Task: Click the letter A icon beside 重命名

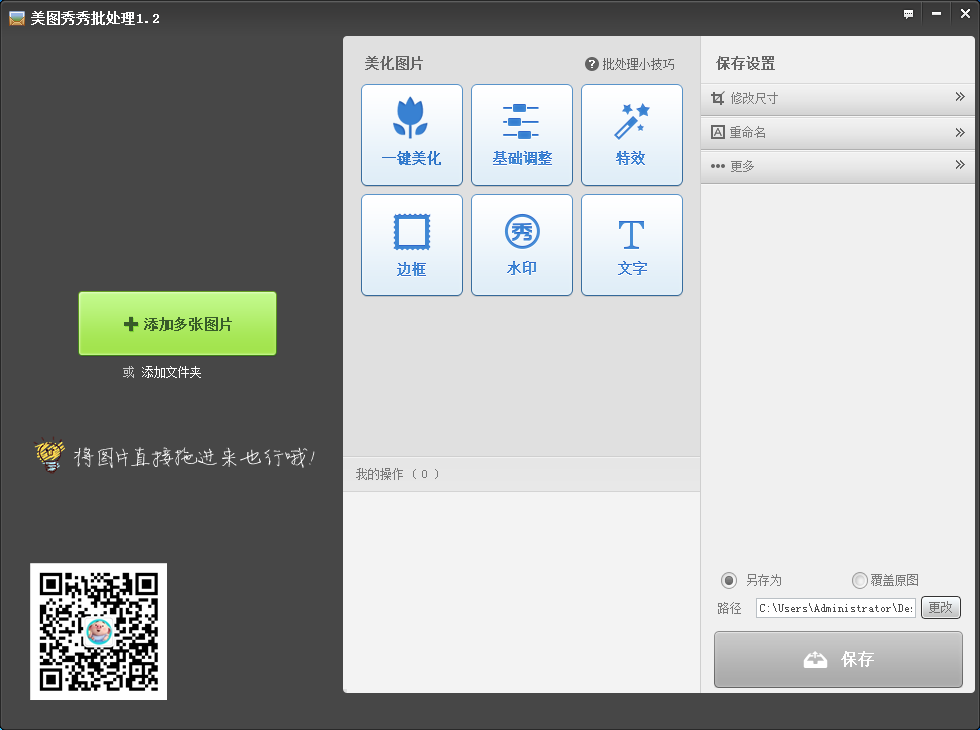Action: click(x=718, y=132)
